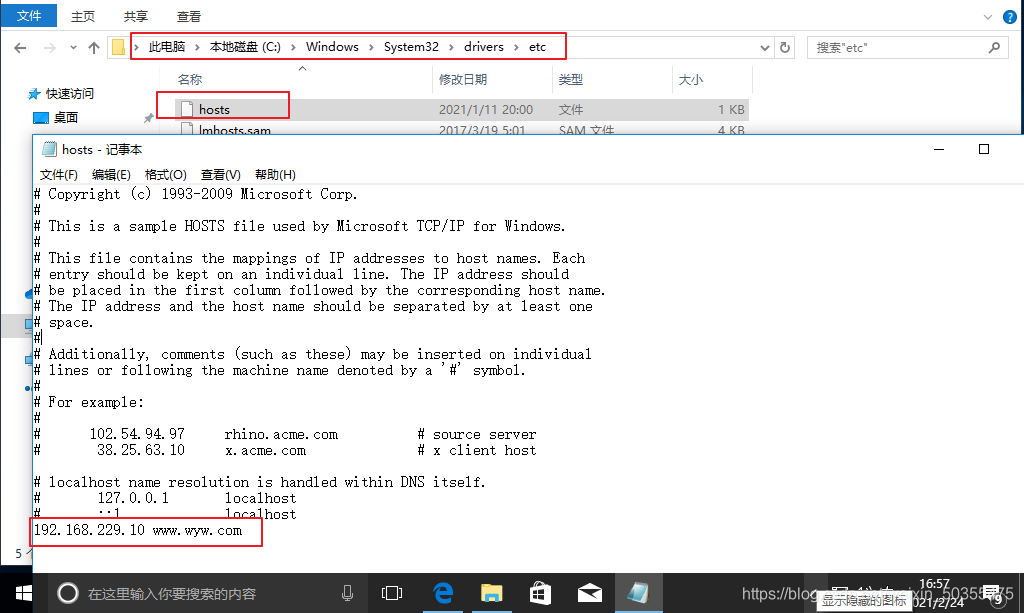Image resolution: width=1024 pixels, height=613 pixels.
Task: Select etc breadcrumb in address bar
Action: tap(537, 47)
